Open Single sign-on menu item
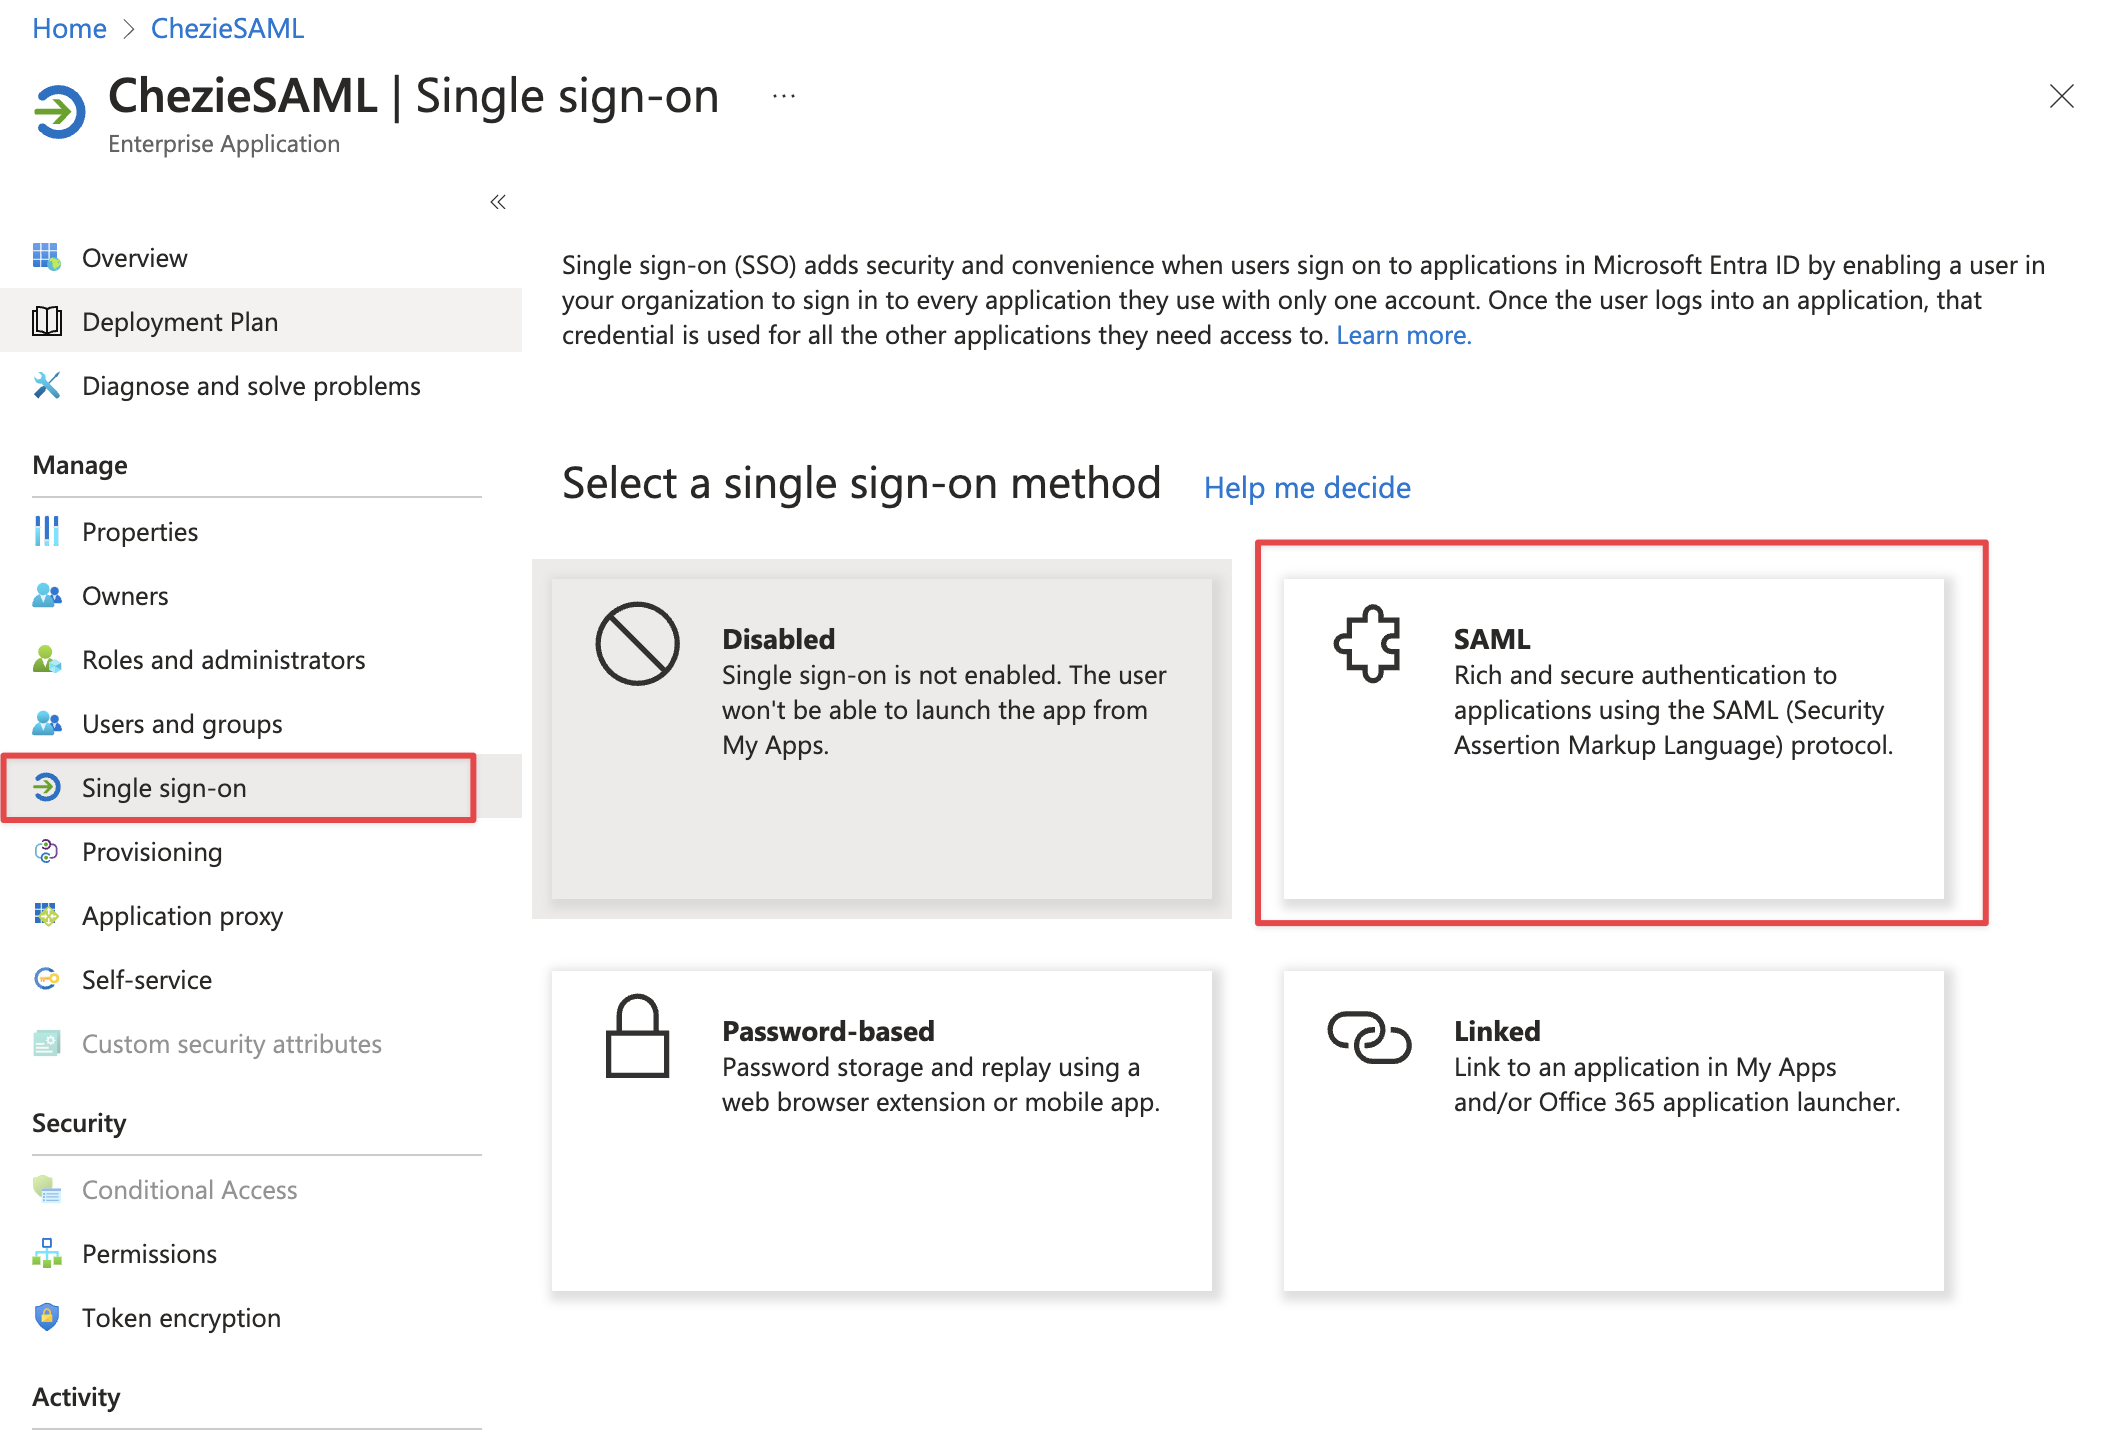The image size is (2116, 1434). (164, 788)
